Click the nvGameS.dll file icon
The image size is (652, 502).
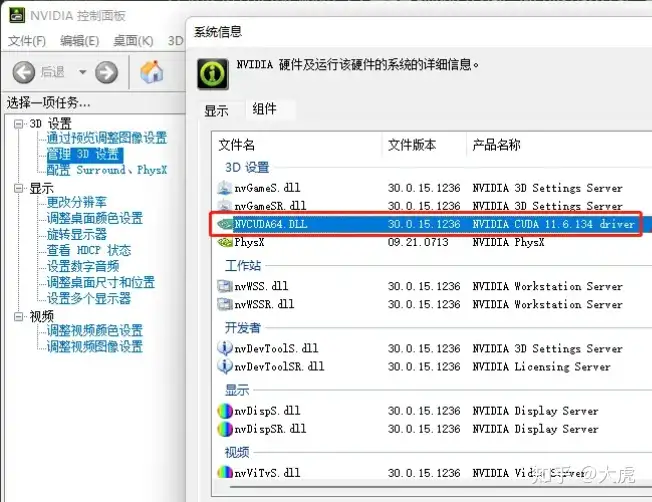click(225, 188)
